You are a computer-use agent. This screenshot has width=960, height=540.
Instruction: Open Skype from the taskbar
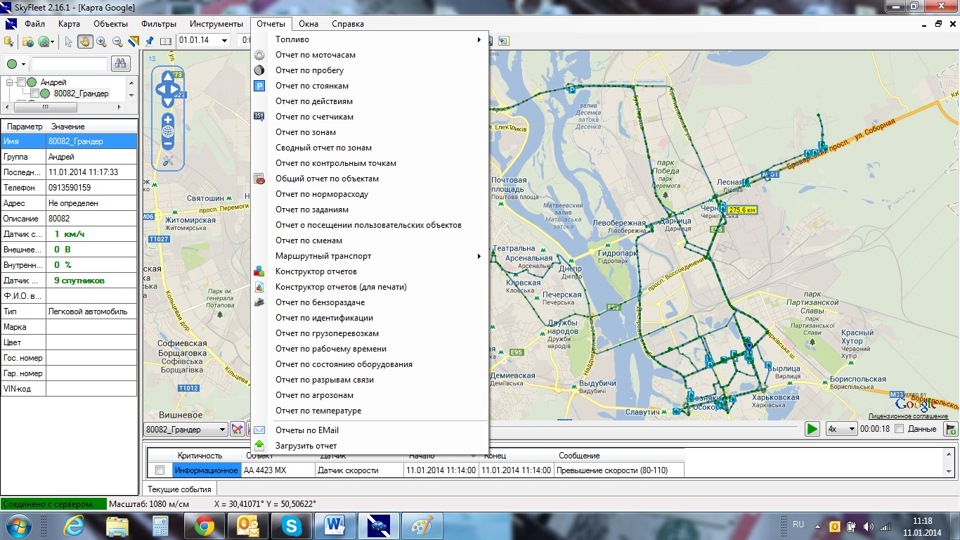pos(291,526)
